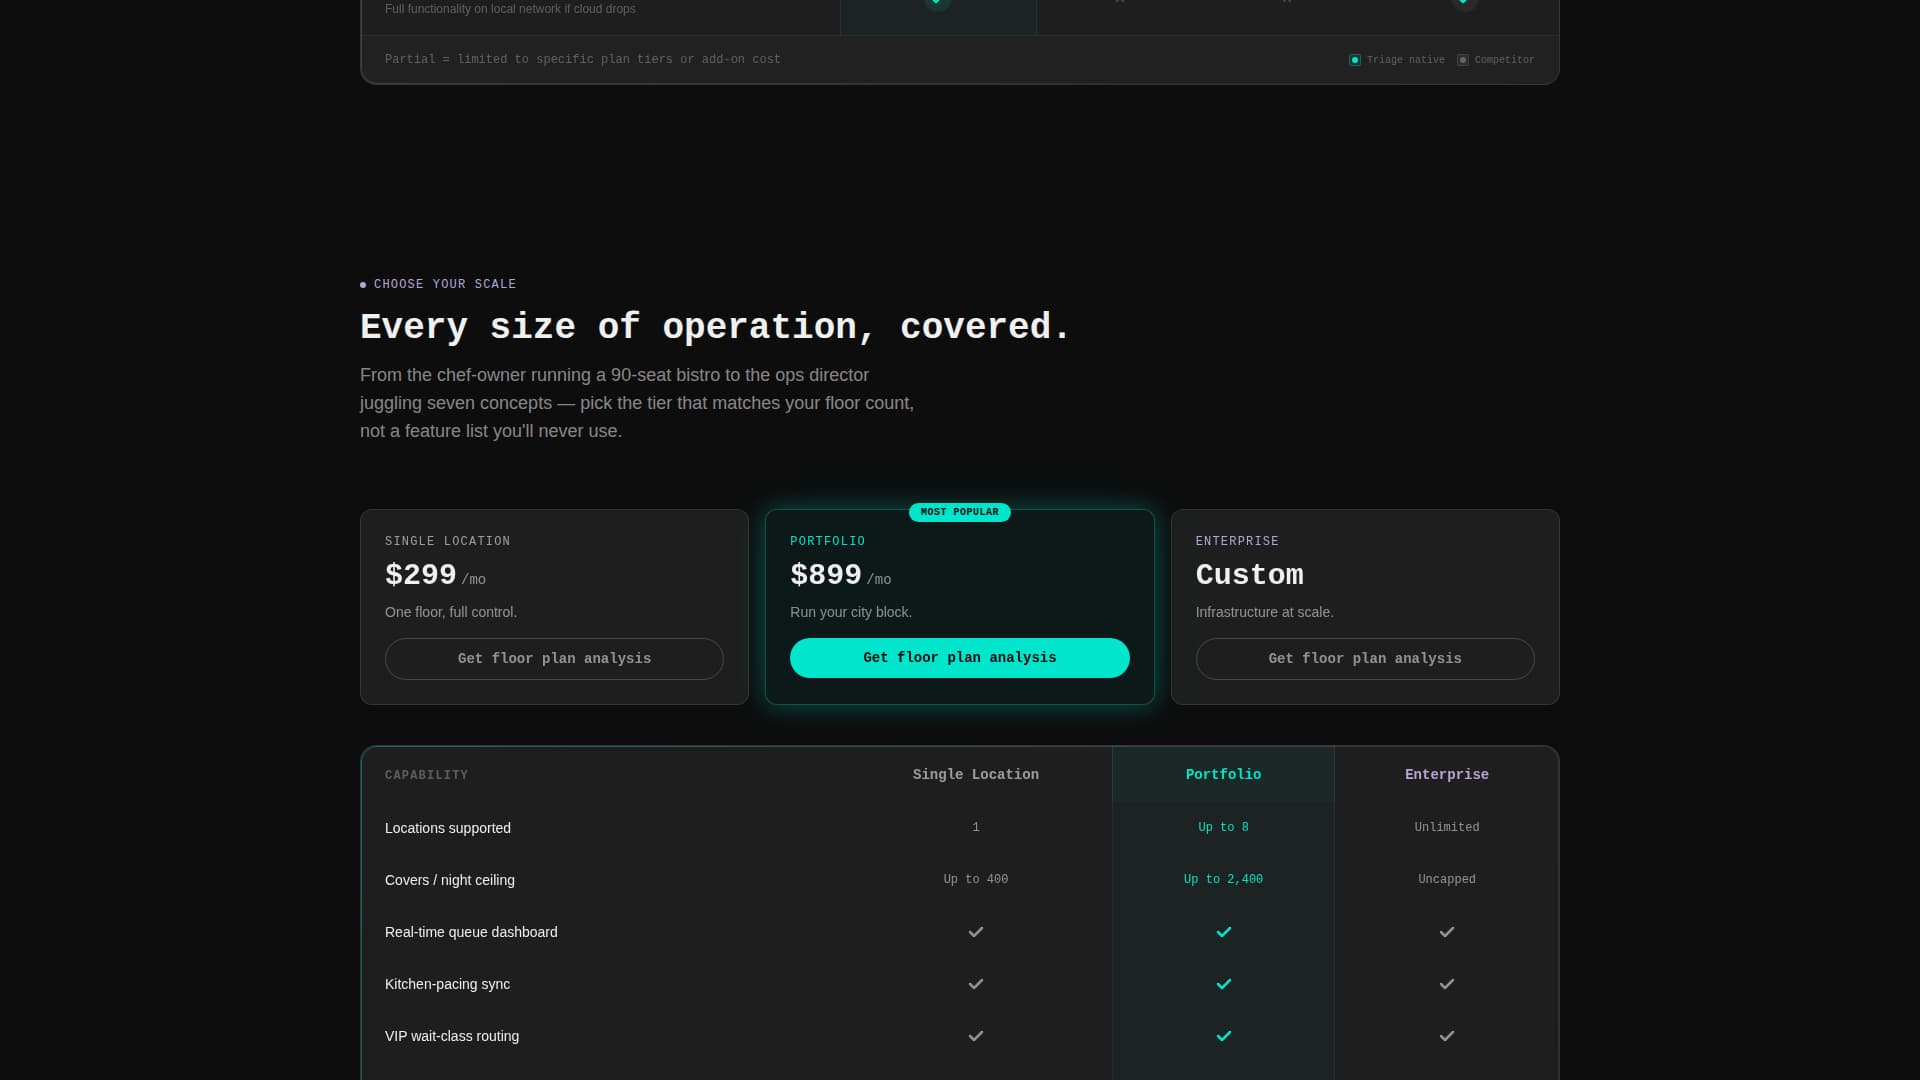Click the Most Popular badge

[x=960, y=512]
